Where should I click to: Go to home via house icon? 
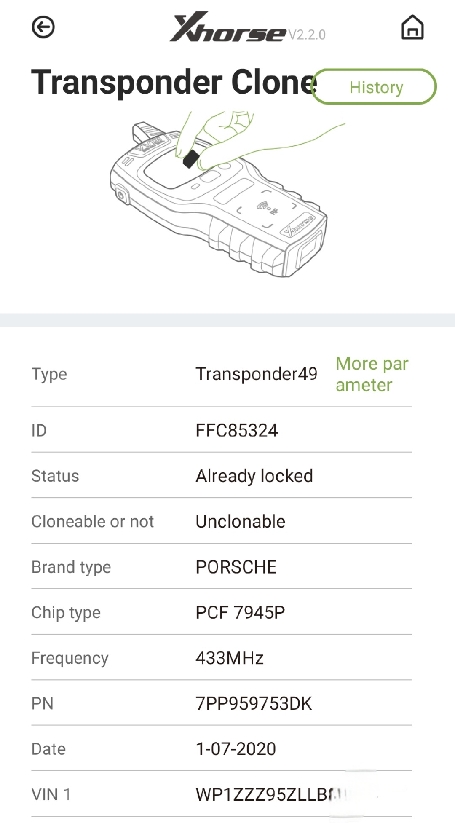point(412,27)
